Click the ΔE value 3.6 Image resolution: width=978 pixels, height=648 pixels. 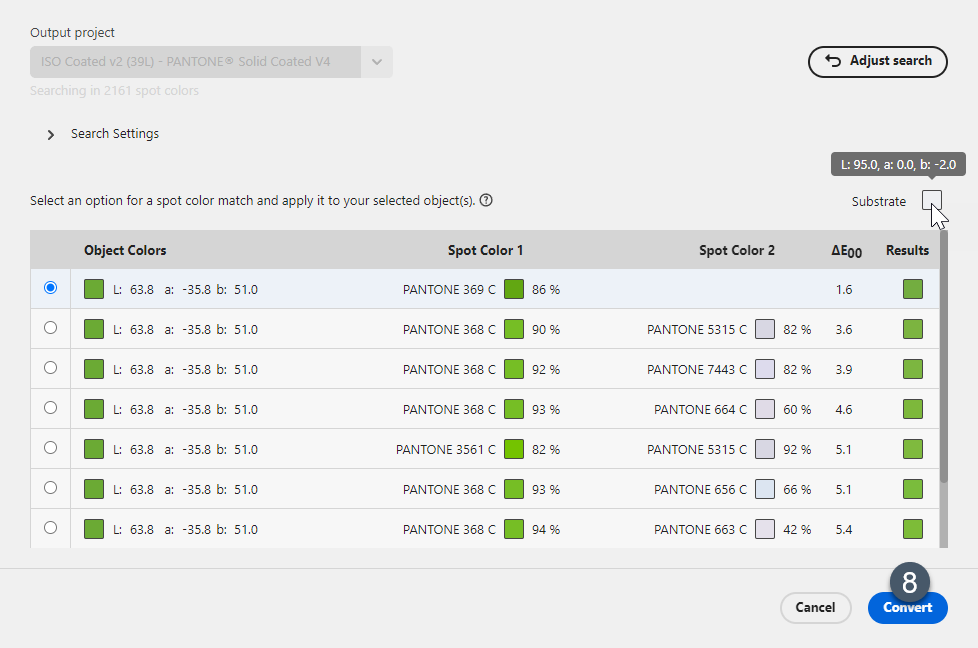pyautogui.click(x=844, y=329)
